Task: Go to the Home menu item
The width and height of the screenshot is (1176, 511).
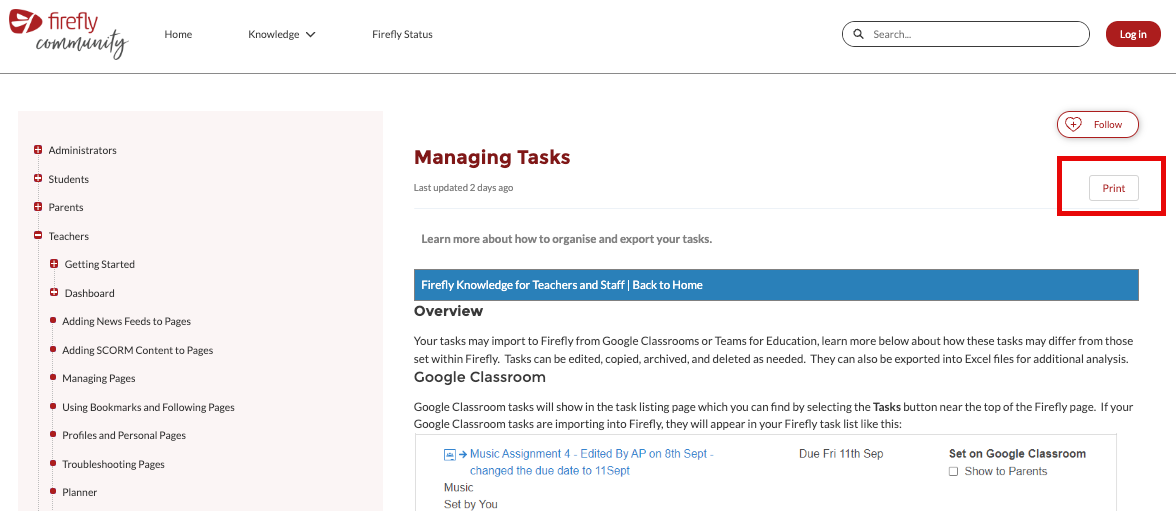Action: pyautogui.click(x=178, y=34)
